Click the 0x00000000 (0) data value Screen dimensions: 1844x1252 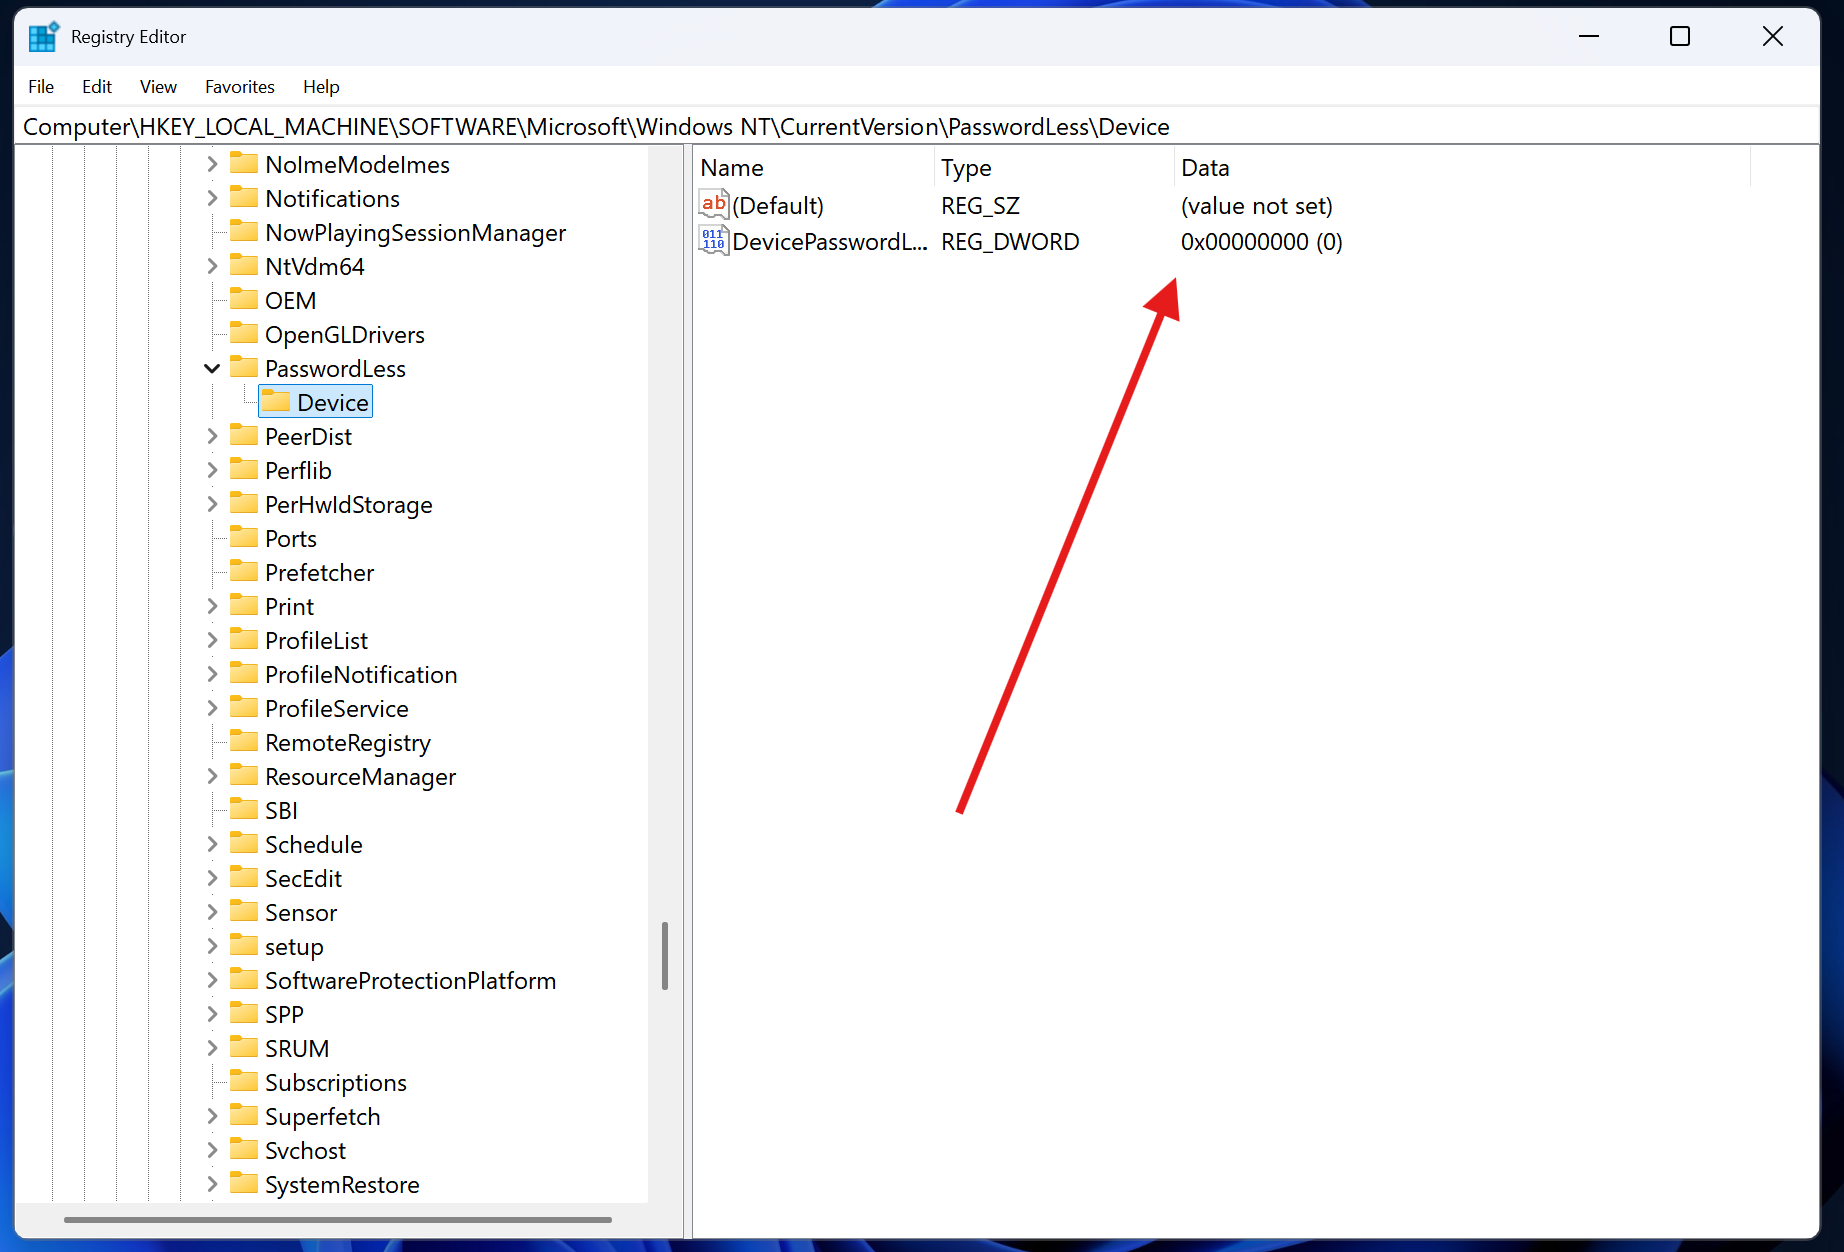1261,241
